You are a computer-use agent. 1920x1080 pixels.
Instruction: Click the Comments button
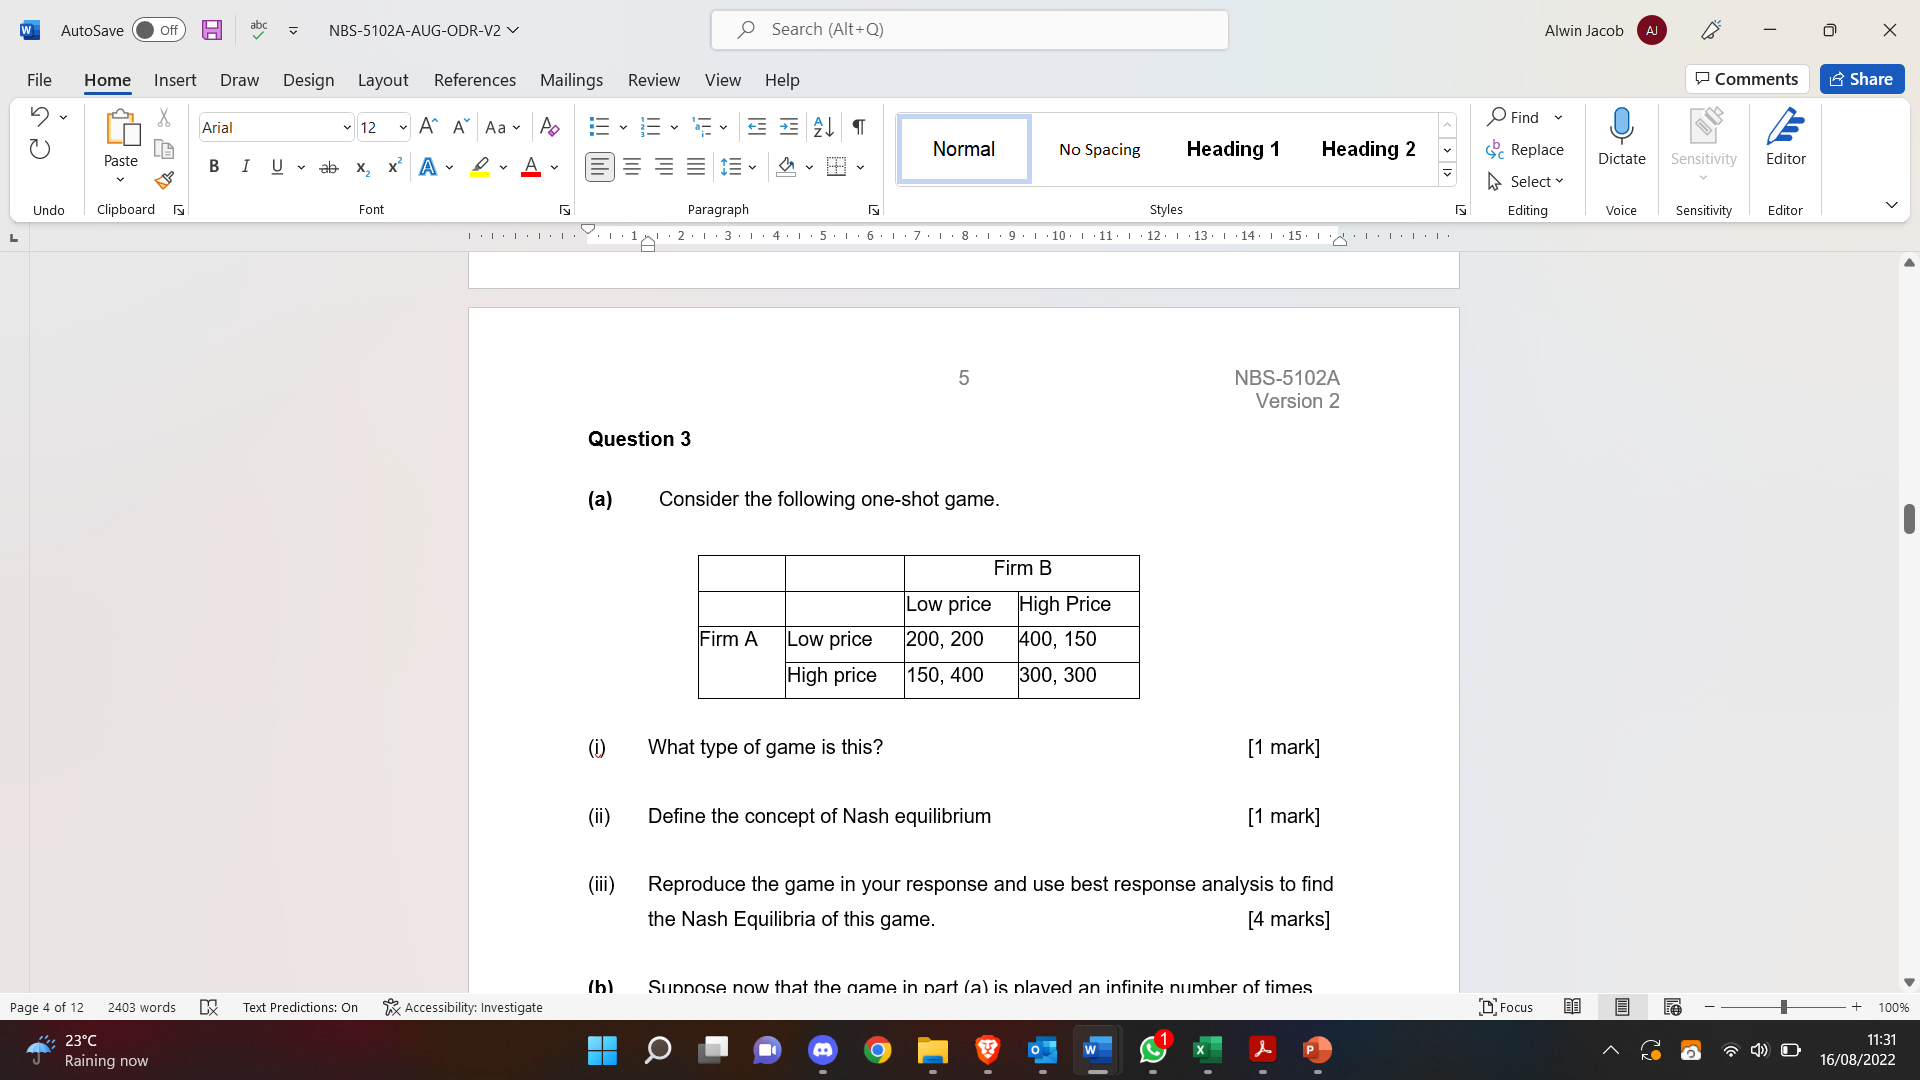[1746, 78]
